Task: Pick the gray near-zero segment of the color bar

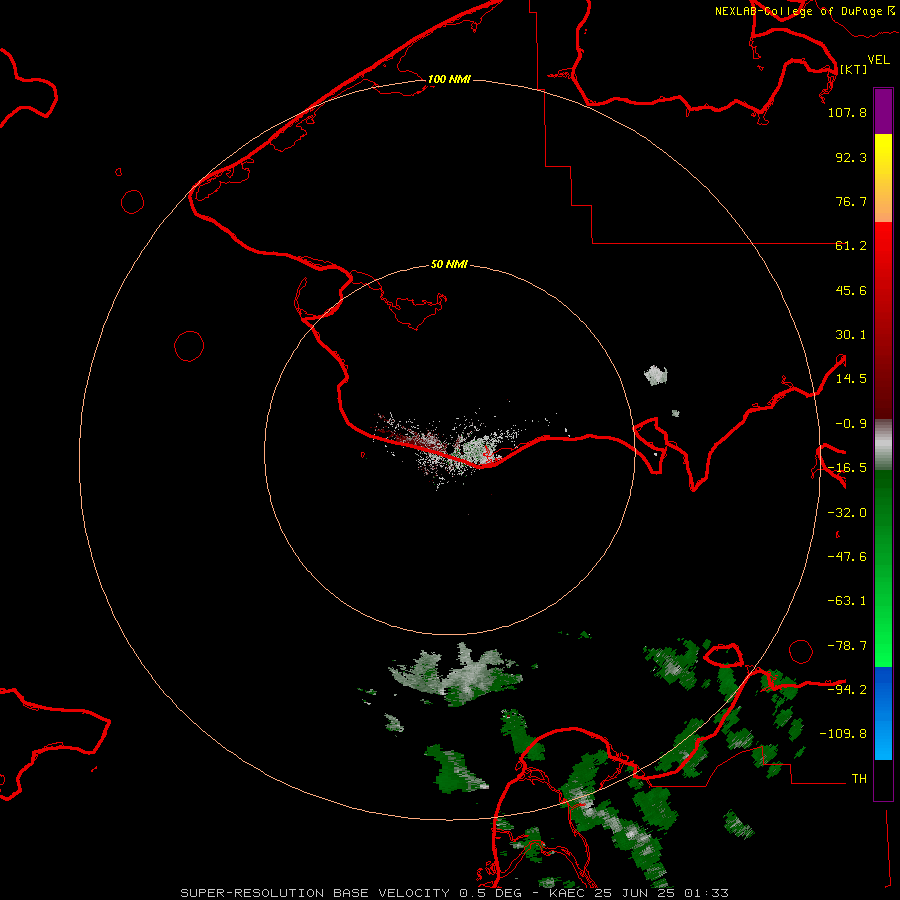Action: [883, 445]
